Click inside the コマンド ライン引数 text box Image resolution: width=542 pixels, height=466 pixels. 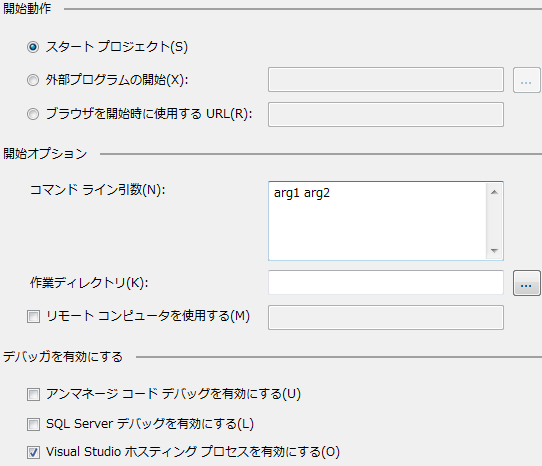[x=377, y=221]
